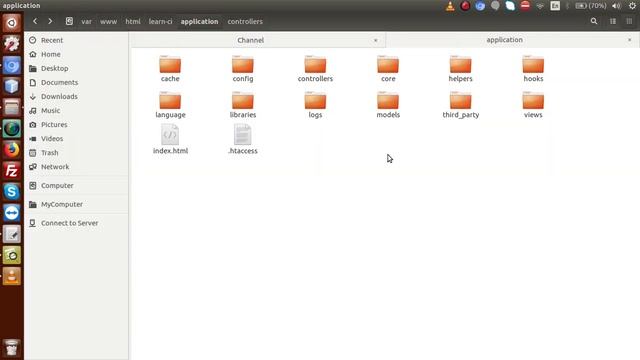Select the views folder
640x360 pixels.
(x=533, y=105)
